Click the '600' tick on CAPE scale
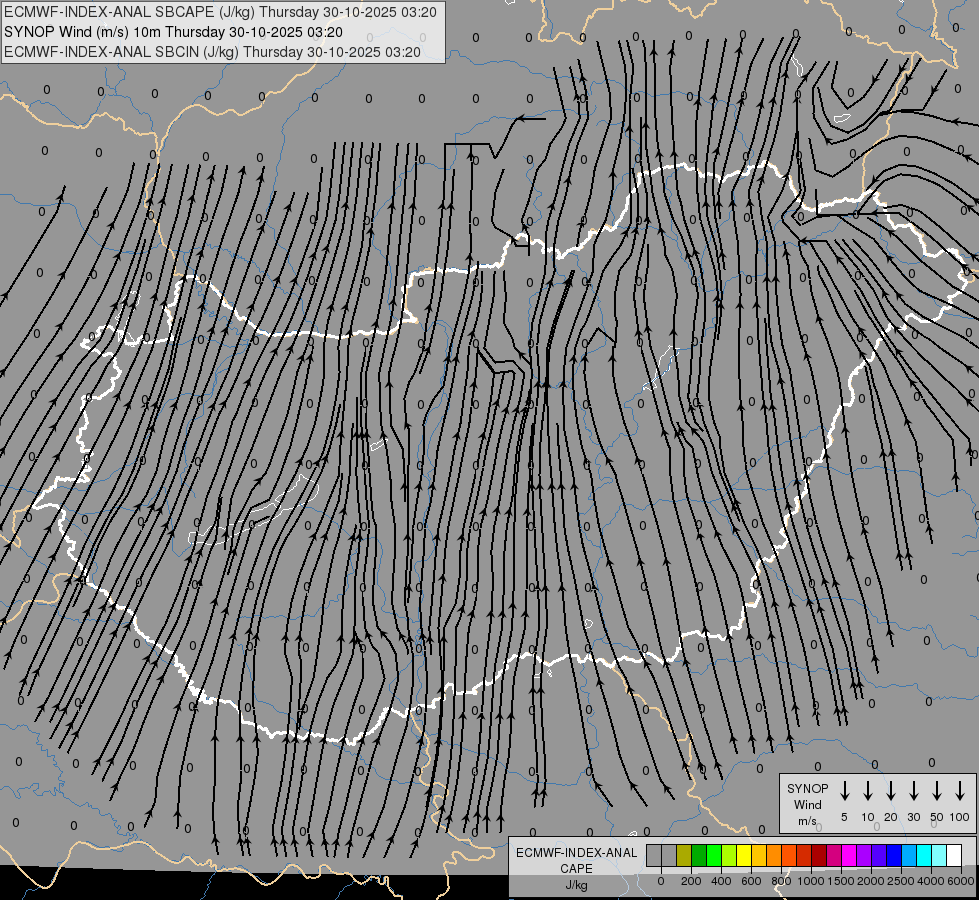 (x=751, y=881)
